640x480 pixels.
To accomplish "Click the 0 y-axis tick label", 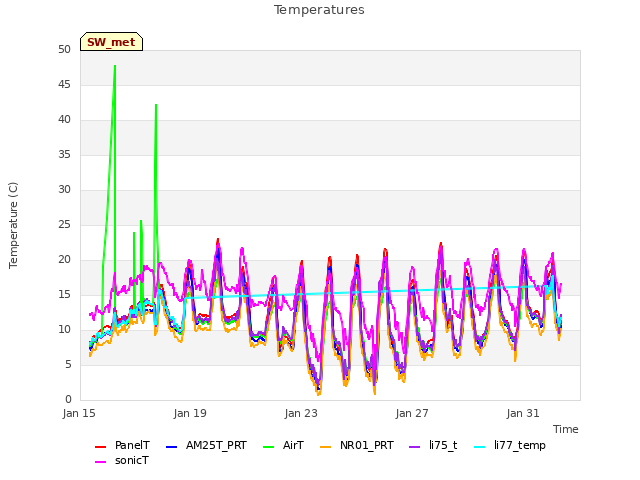I will [68, 399].
